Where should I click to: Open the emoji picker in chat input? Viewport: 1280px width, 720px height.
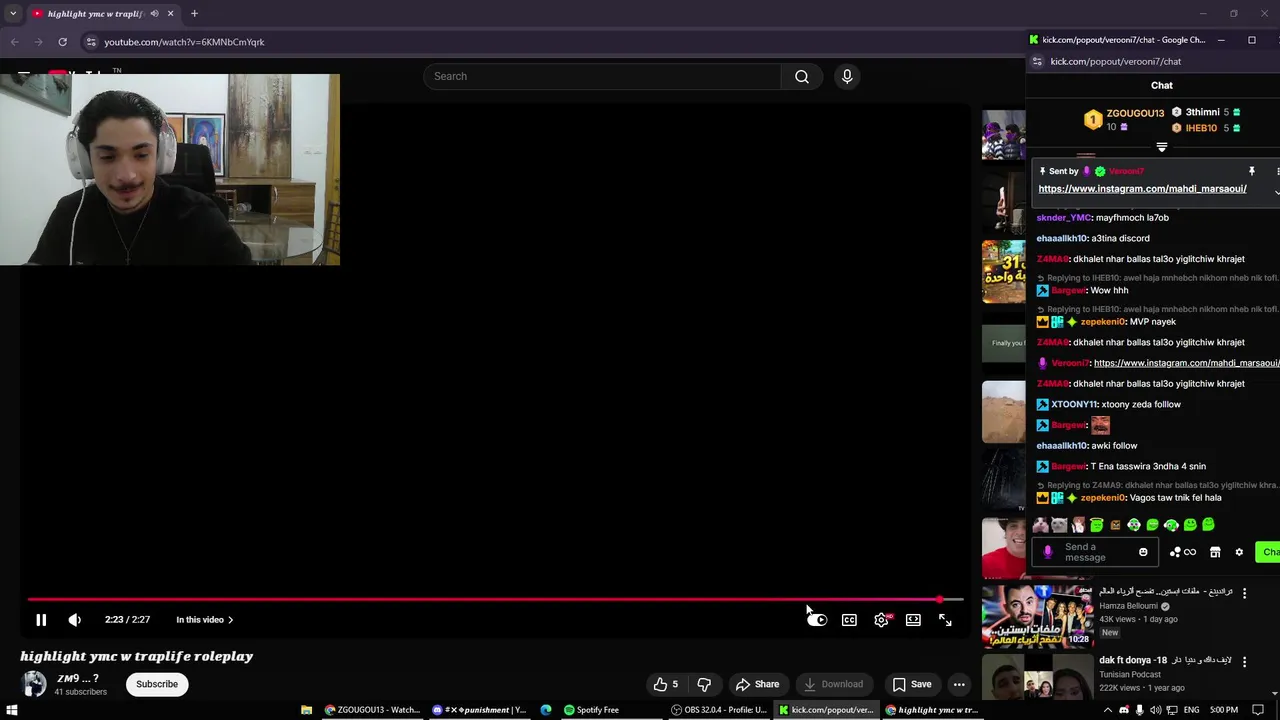pos(1143,552)
